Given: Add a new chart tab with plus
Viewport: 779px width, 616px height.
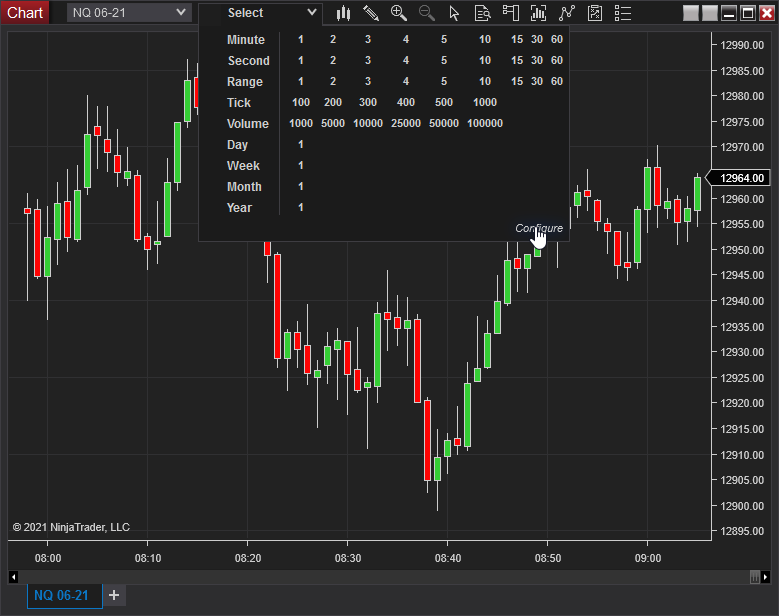Looking at the screenshot, I should 114,595.
